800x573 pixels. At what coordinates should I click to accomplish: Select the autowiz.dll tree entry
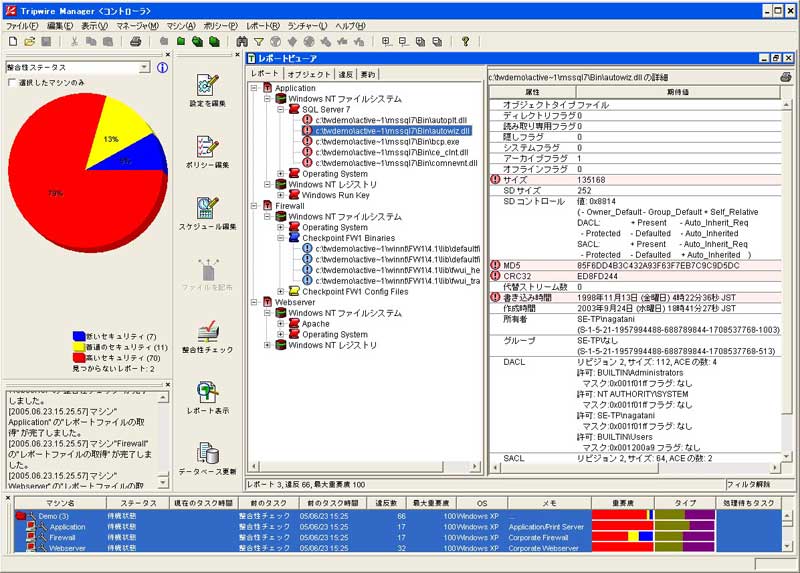point(392,131)
